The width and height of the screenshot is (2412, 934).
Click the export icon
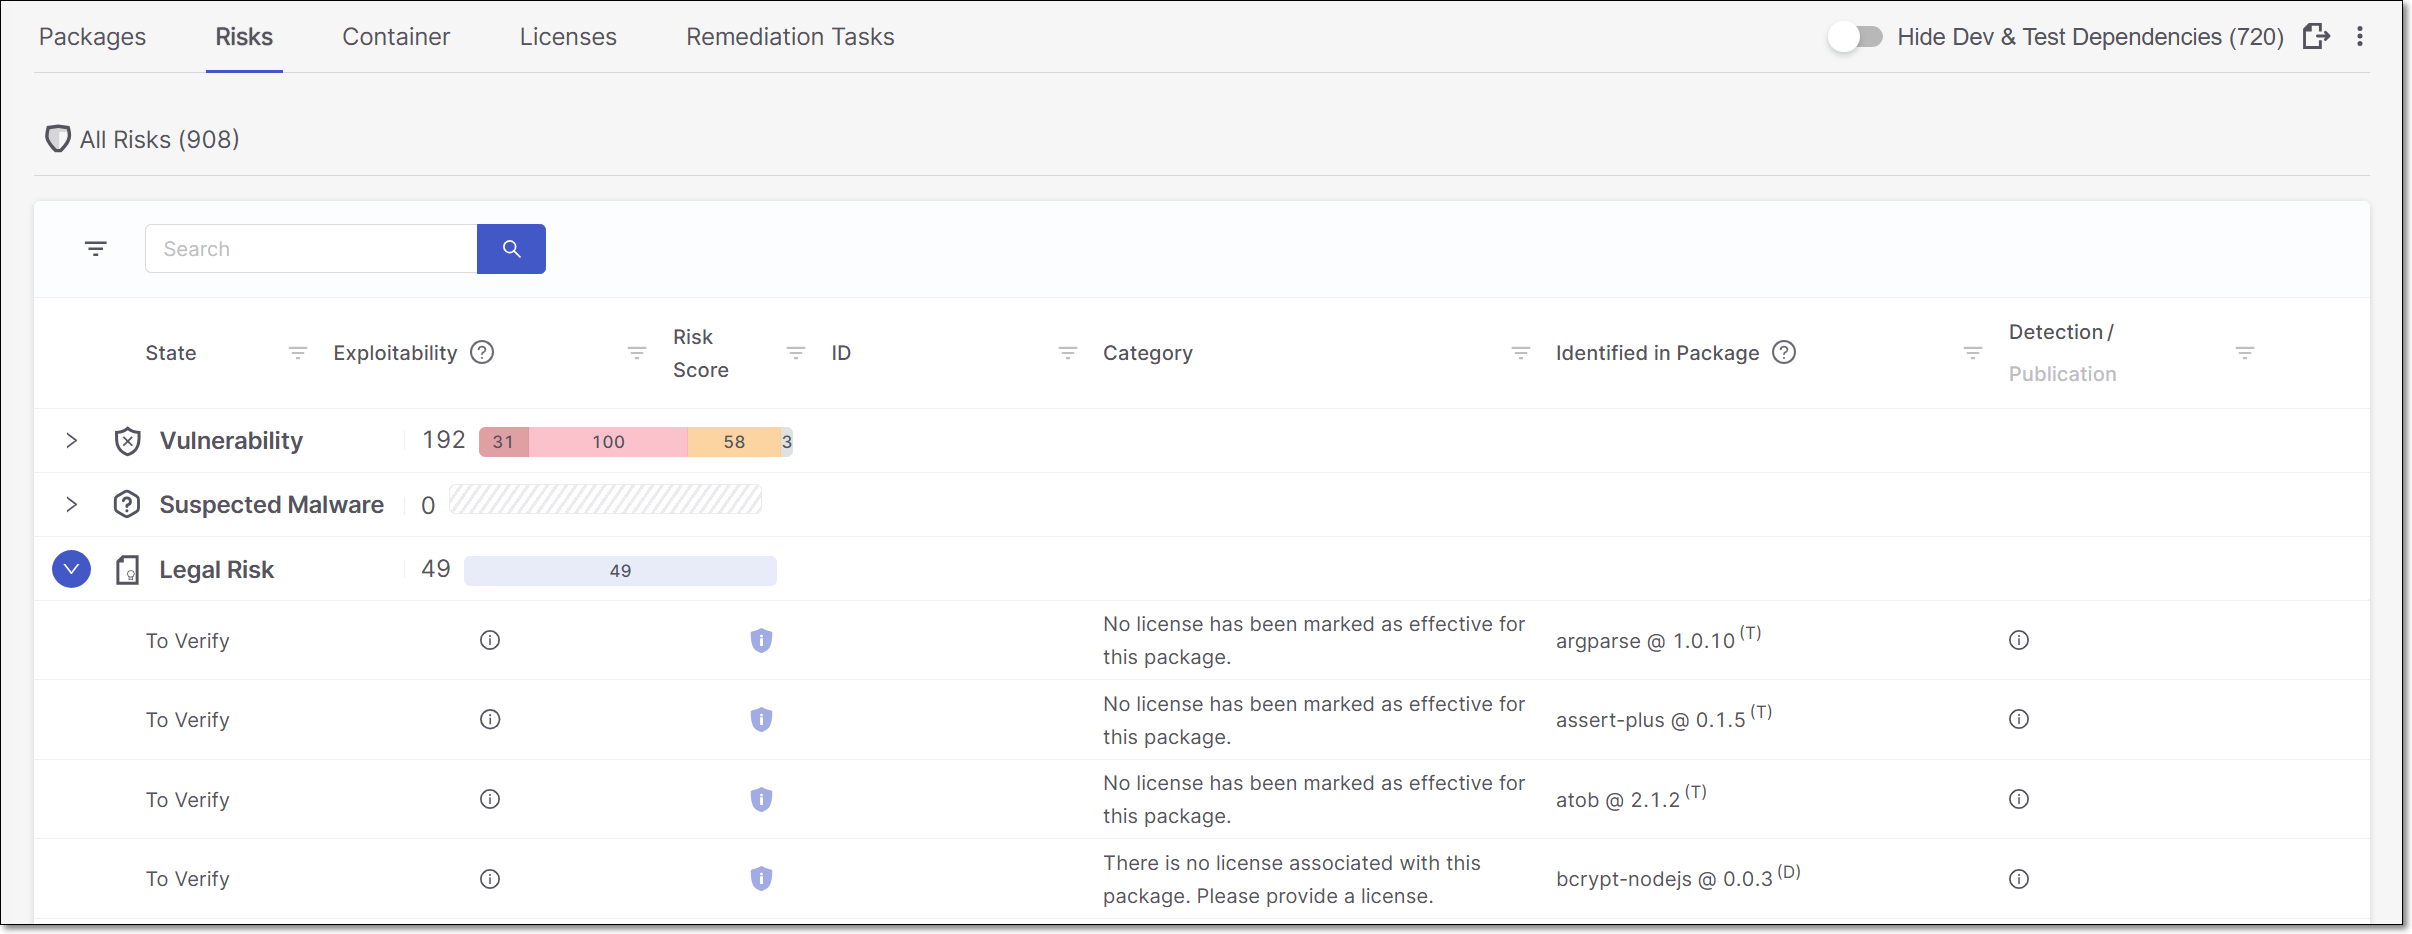click(x=2316, y=37)
